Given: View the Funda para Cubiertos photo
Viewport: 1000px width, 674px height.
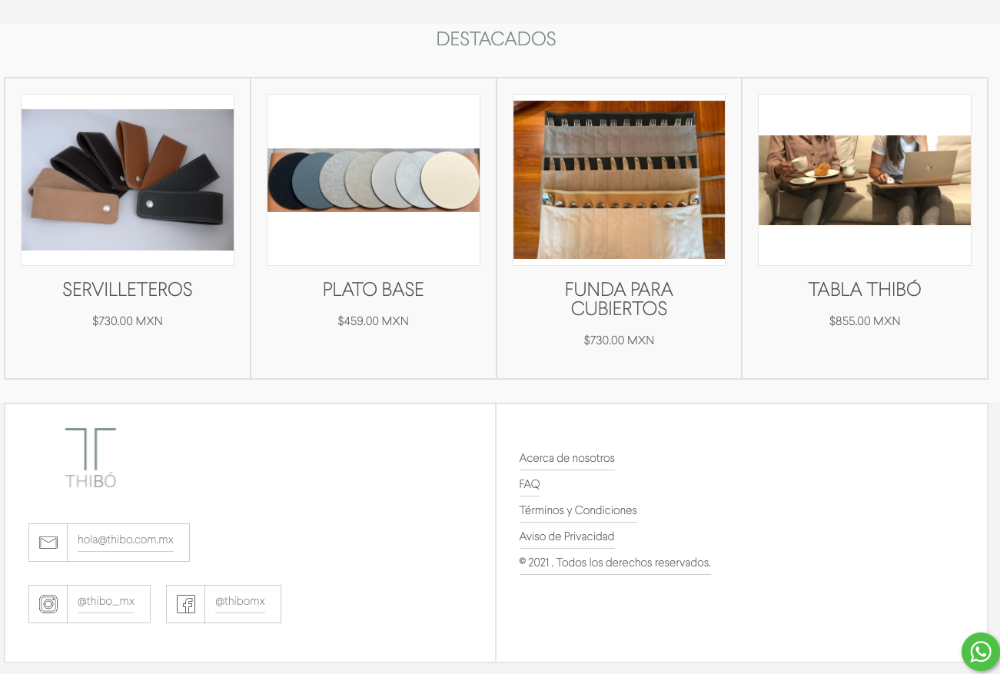Looking at the screenshot, I should tap(619, 180).
